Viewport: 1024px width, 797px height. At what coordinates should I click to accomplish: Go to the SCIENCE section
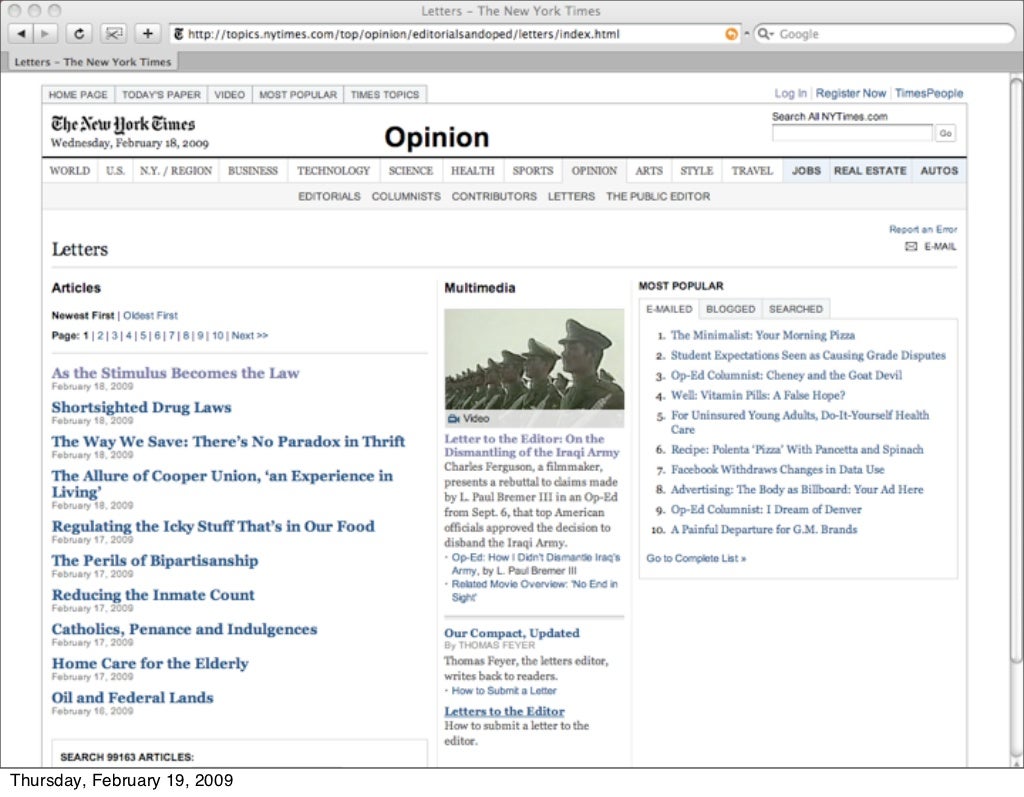(x=411, y=171)
